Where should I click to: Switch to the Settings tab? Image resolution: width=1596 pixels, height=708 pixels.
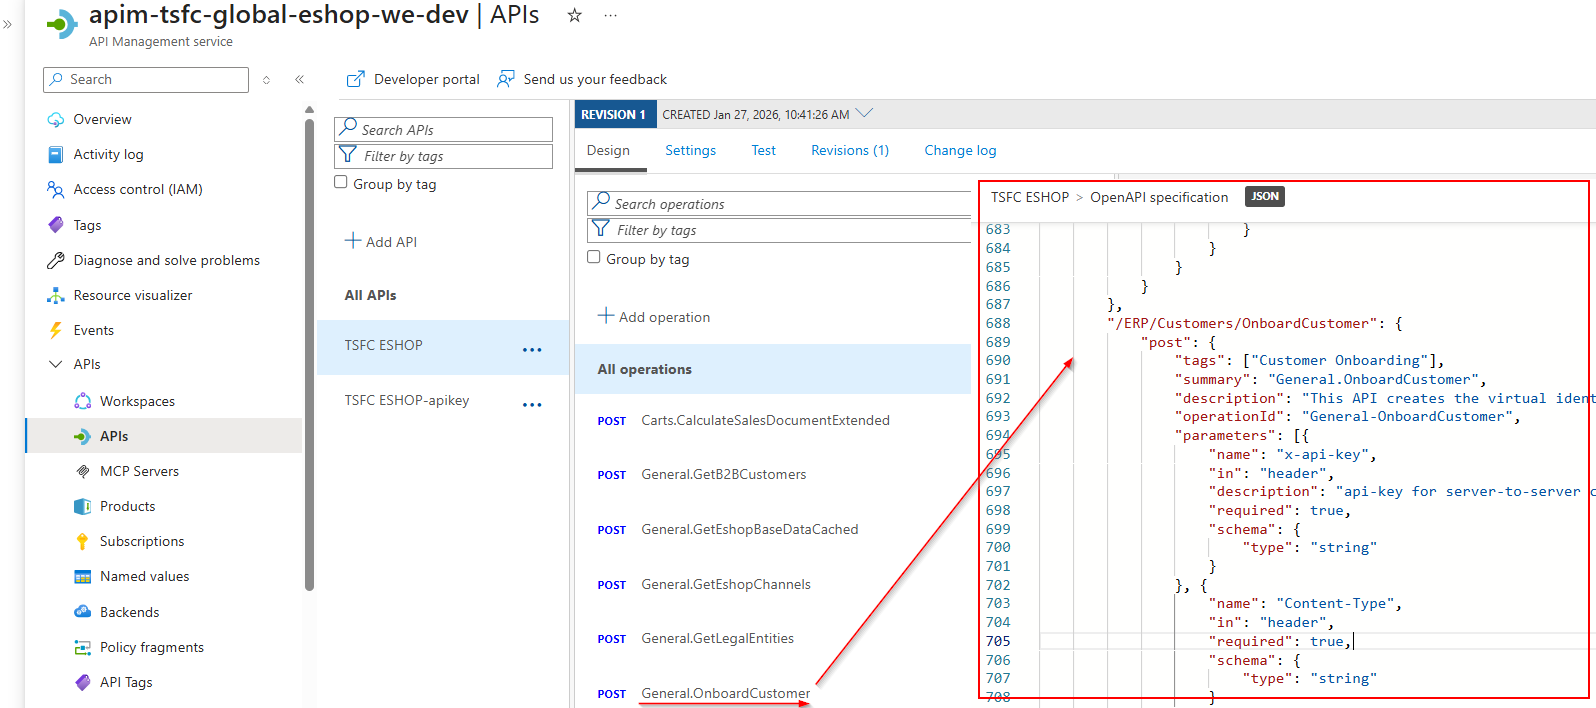(x=691, y=151)
